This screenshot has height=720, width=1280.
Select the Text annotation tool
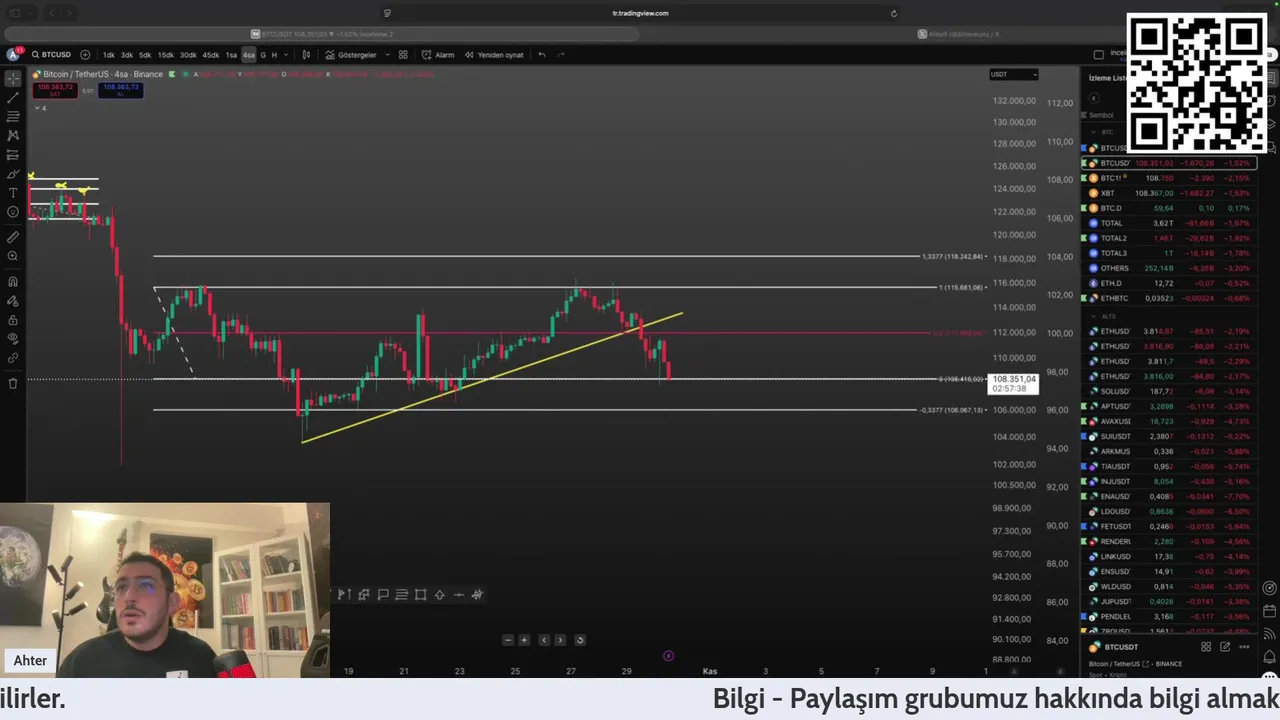point(13,192)
